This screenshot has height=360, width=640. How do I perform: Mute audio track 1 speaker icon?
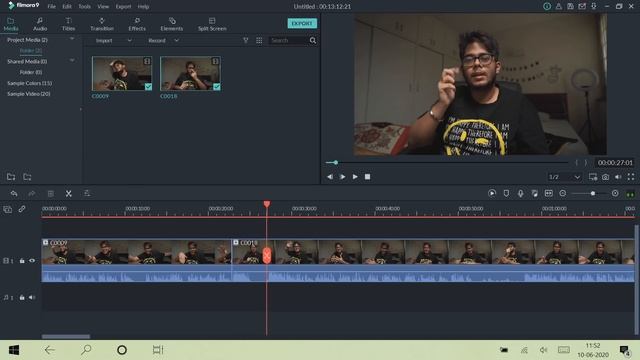pyautogui.click(x=32, y=298)
